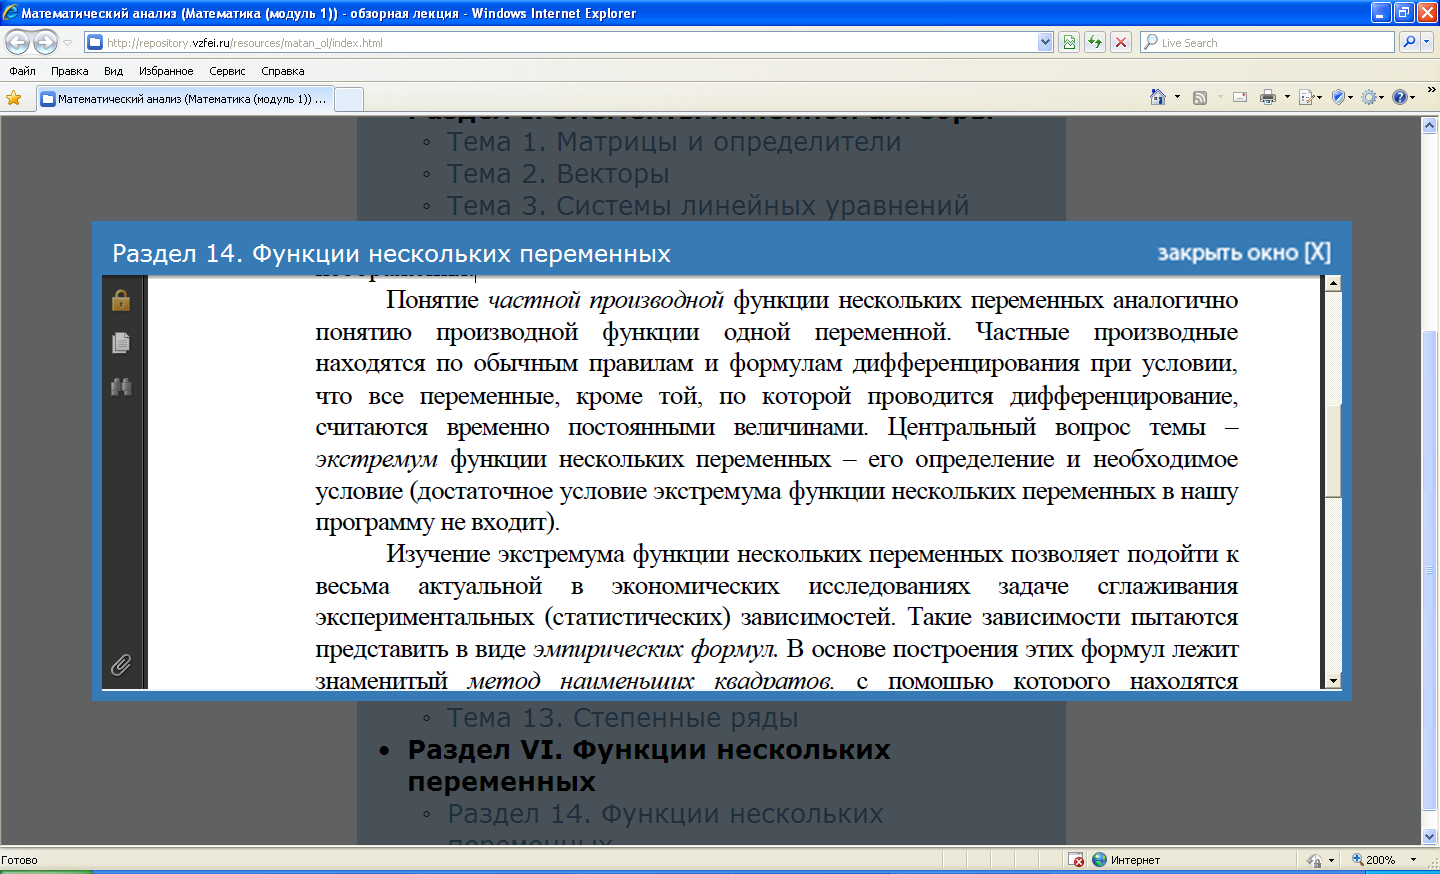Open the Favorites star icon
The height and width of the screenshot is (874, 1440).
(x=14, y=98)
